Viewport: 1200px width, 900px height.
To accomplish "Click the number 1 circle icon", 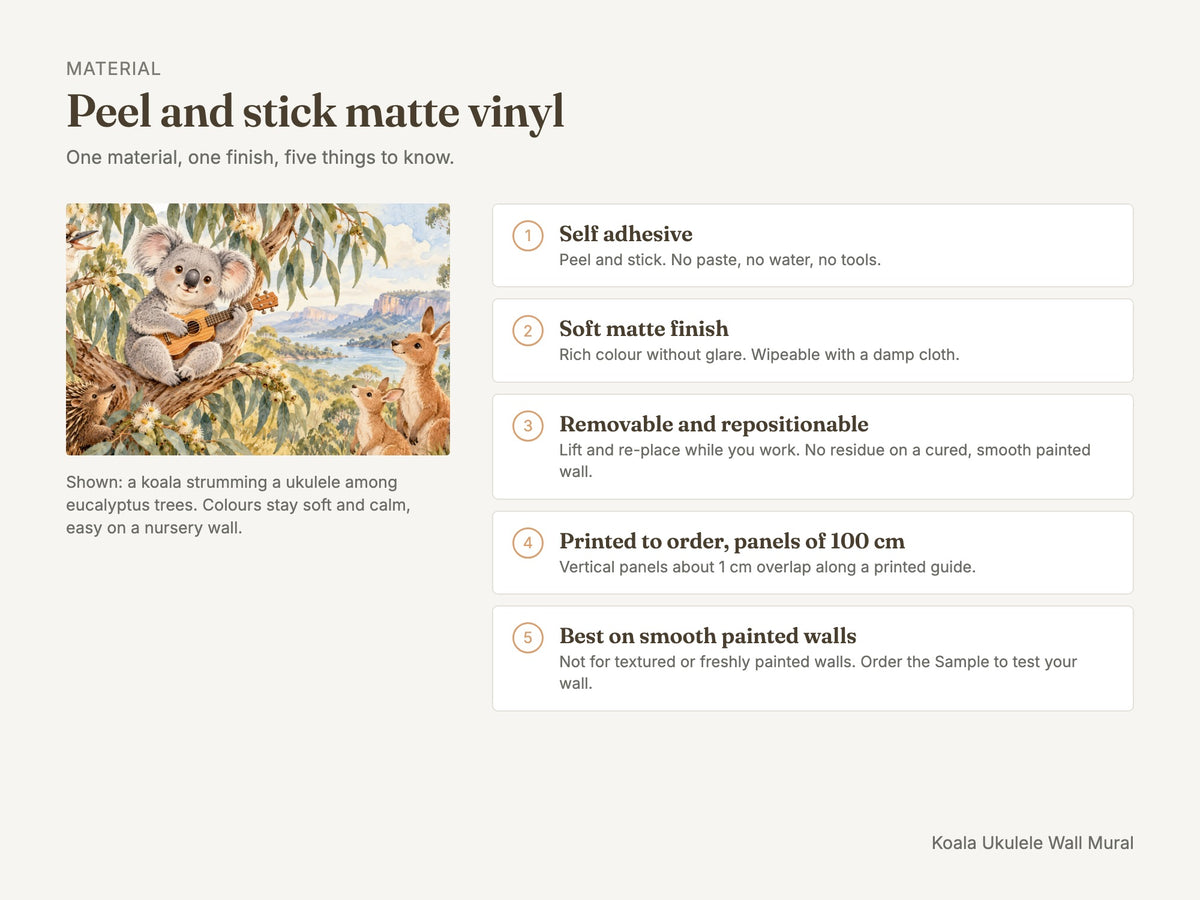I will (528, 236).
